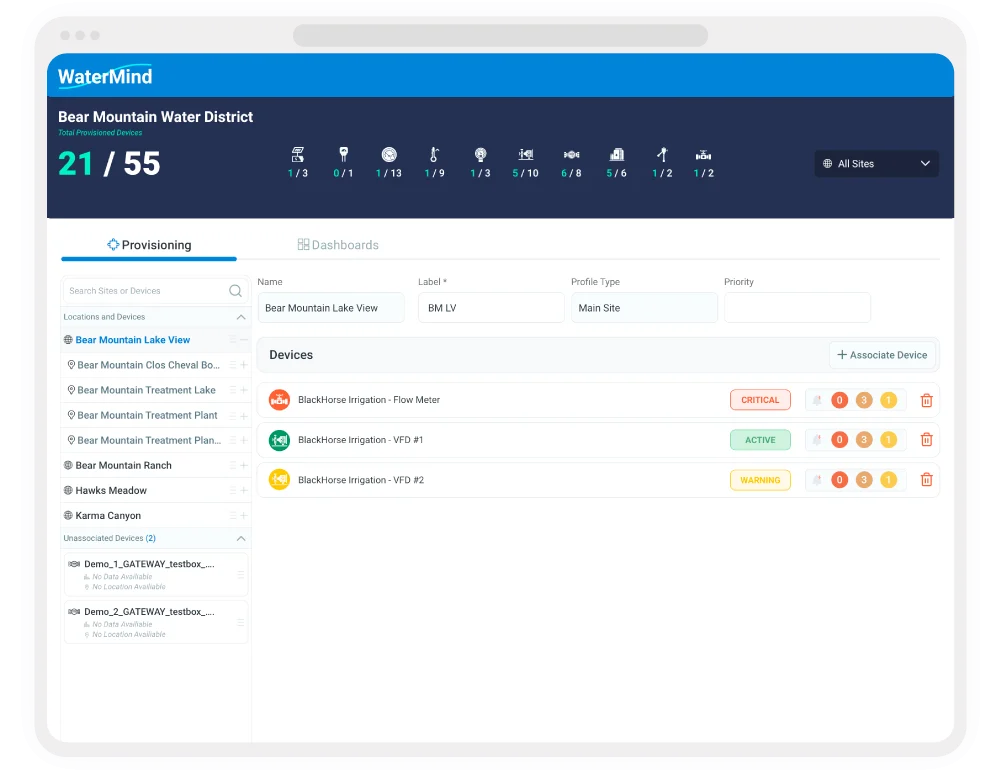The image size is (1001, 780).
Task: Select flow meter icon showing 1 / 2 last
Action: coord(704,155)
